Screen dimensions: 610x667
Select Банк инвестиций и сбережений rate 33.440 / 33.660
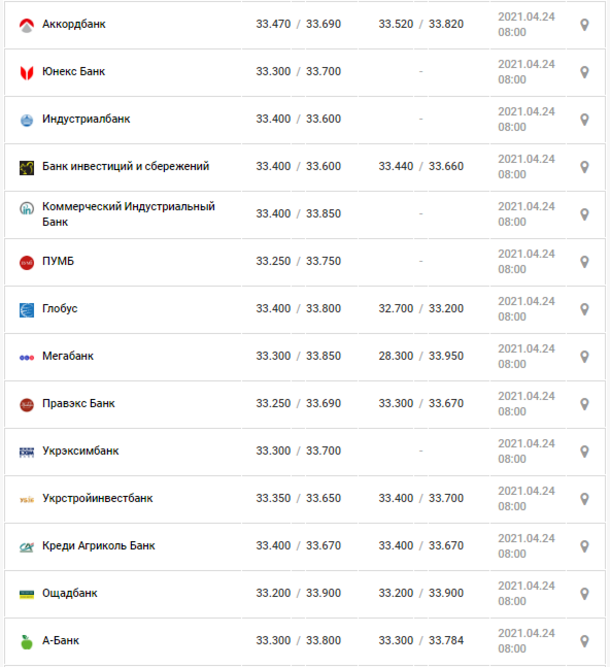[x=421, y=166]
